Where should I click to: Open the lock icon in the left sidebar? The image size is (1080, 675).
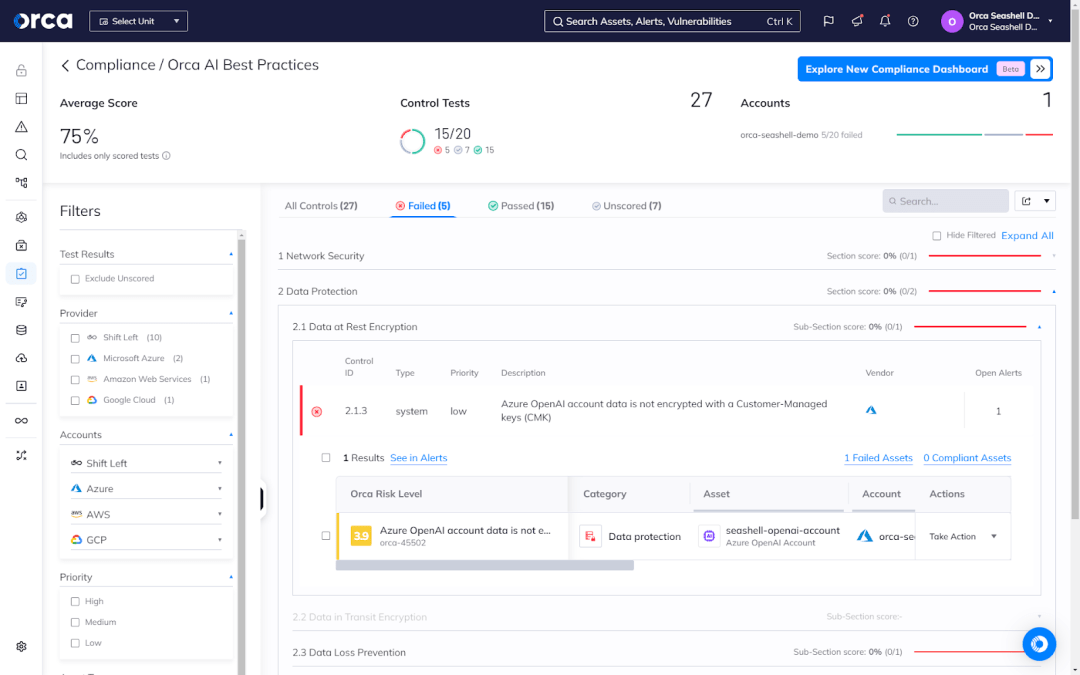[21, 70]
